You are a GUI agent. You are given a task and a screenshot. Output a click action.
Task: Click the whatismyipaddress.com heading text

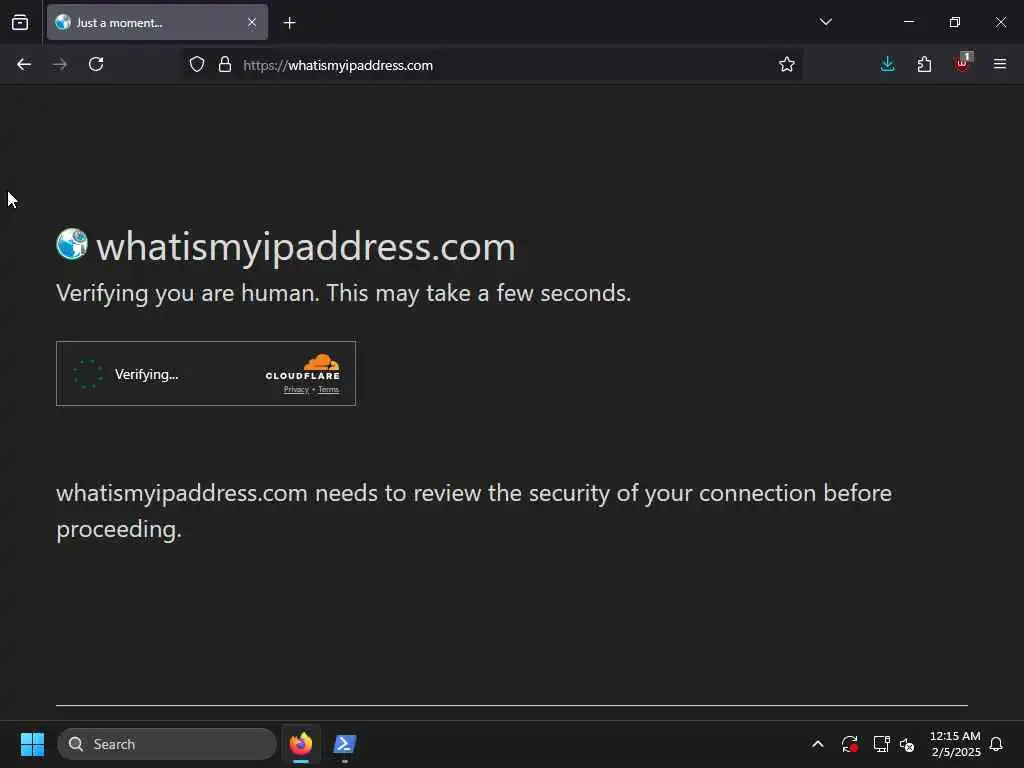(x=306, y=248)
